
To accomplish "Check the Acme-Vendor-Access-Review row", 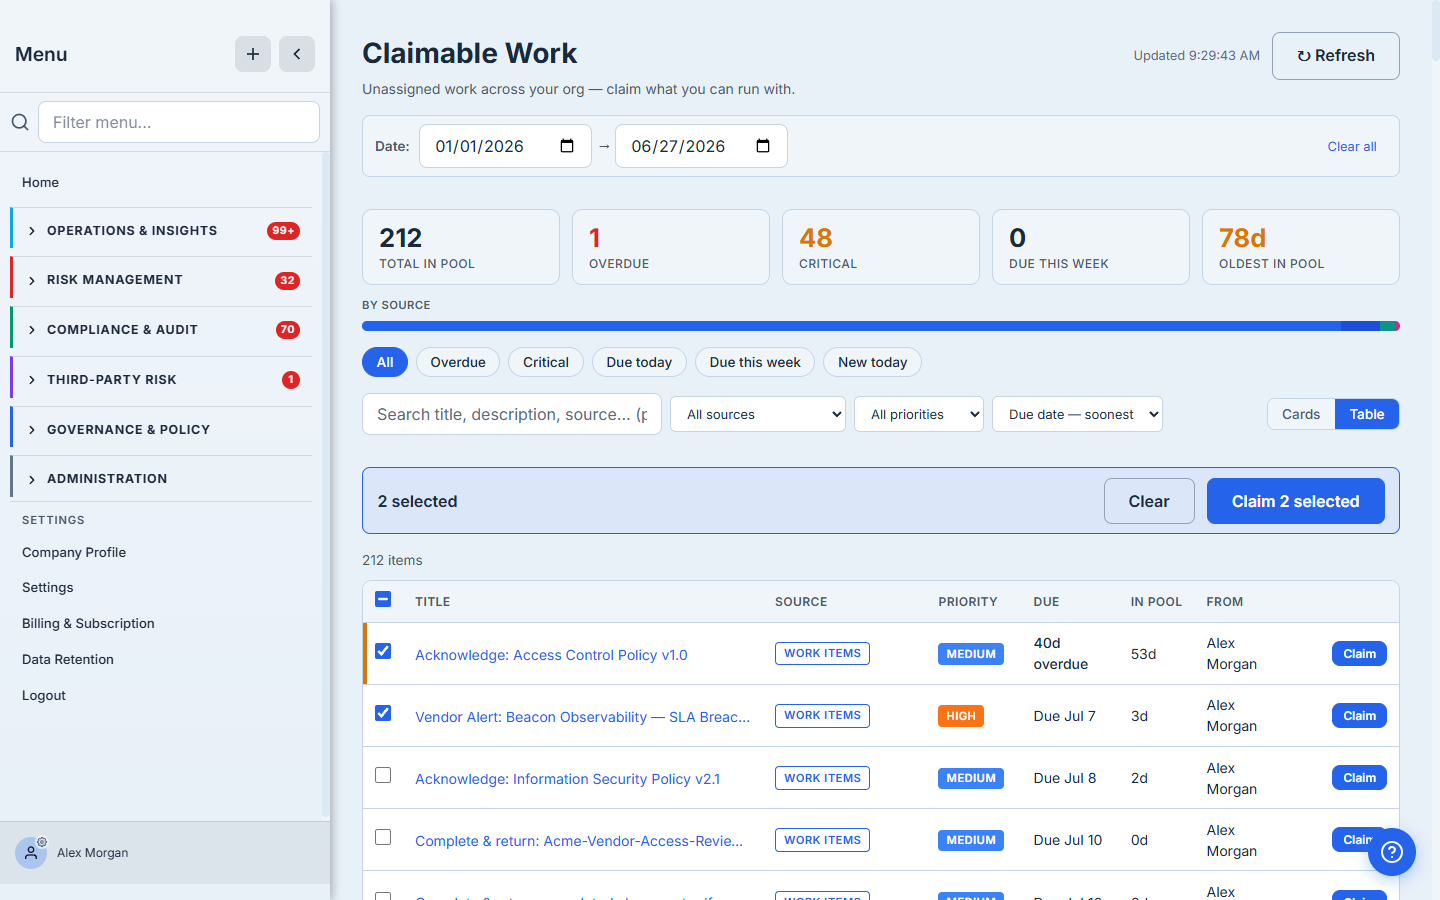I will click(x=383, y=837).
